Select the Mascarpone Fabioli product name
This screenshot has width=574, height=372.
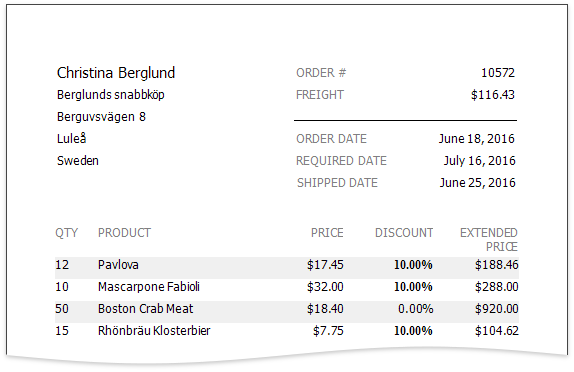[x=149, y=287]
